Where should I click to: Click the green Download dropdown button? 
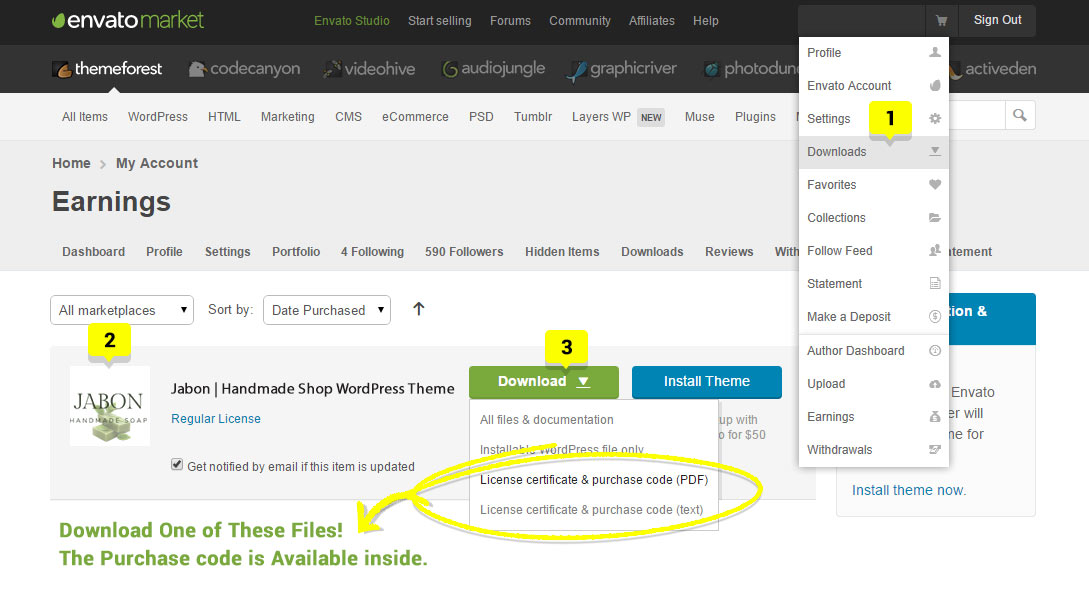543,381
